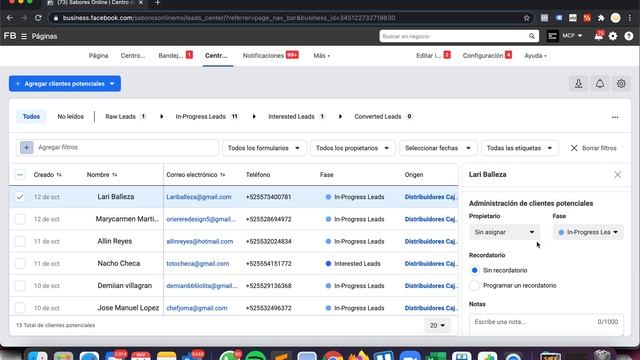Check Jose Manuel Lopez row checkbox
This screenshot has width=640, height=360.
(20, 308)
